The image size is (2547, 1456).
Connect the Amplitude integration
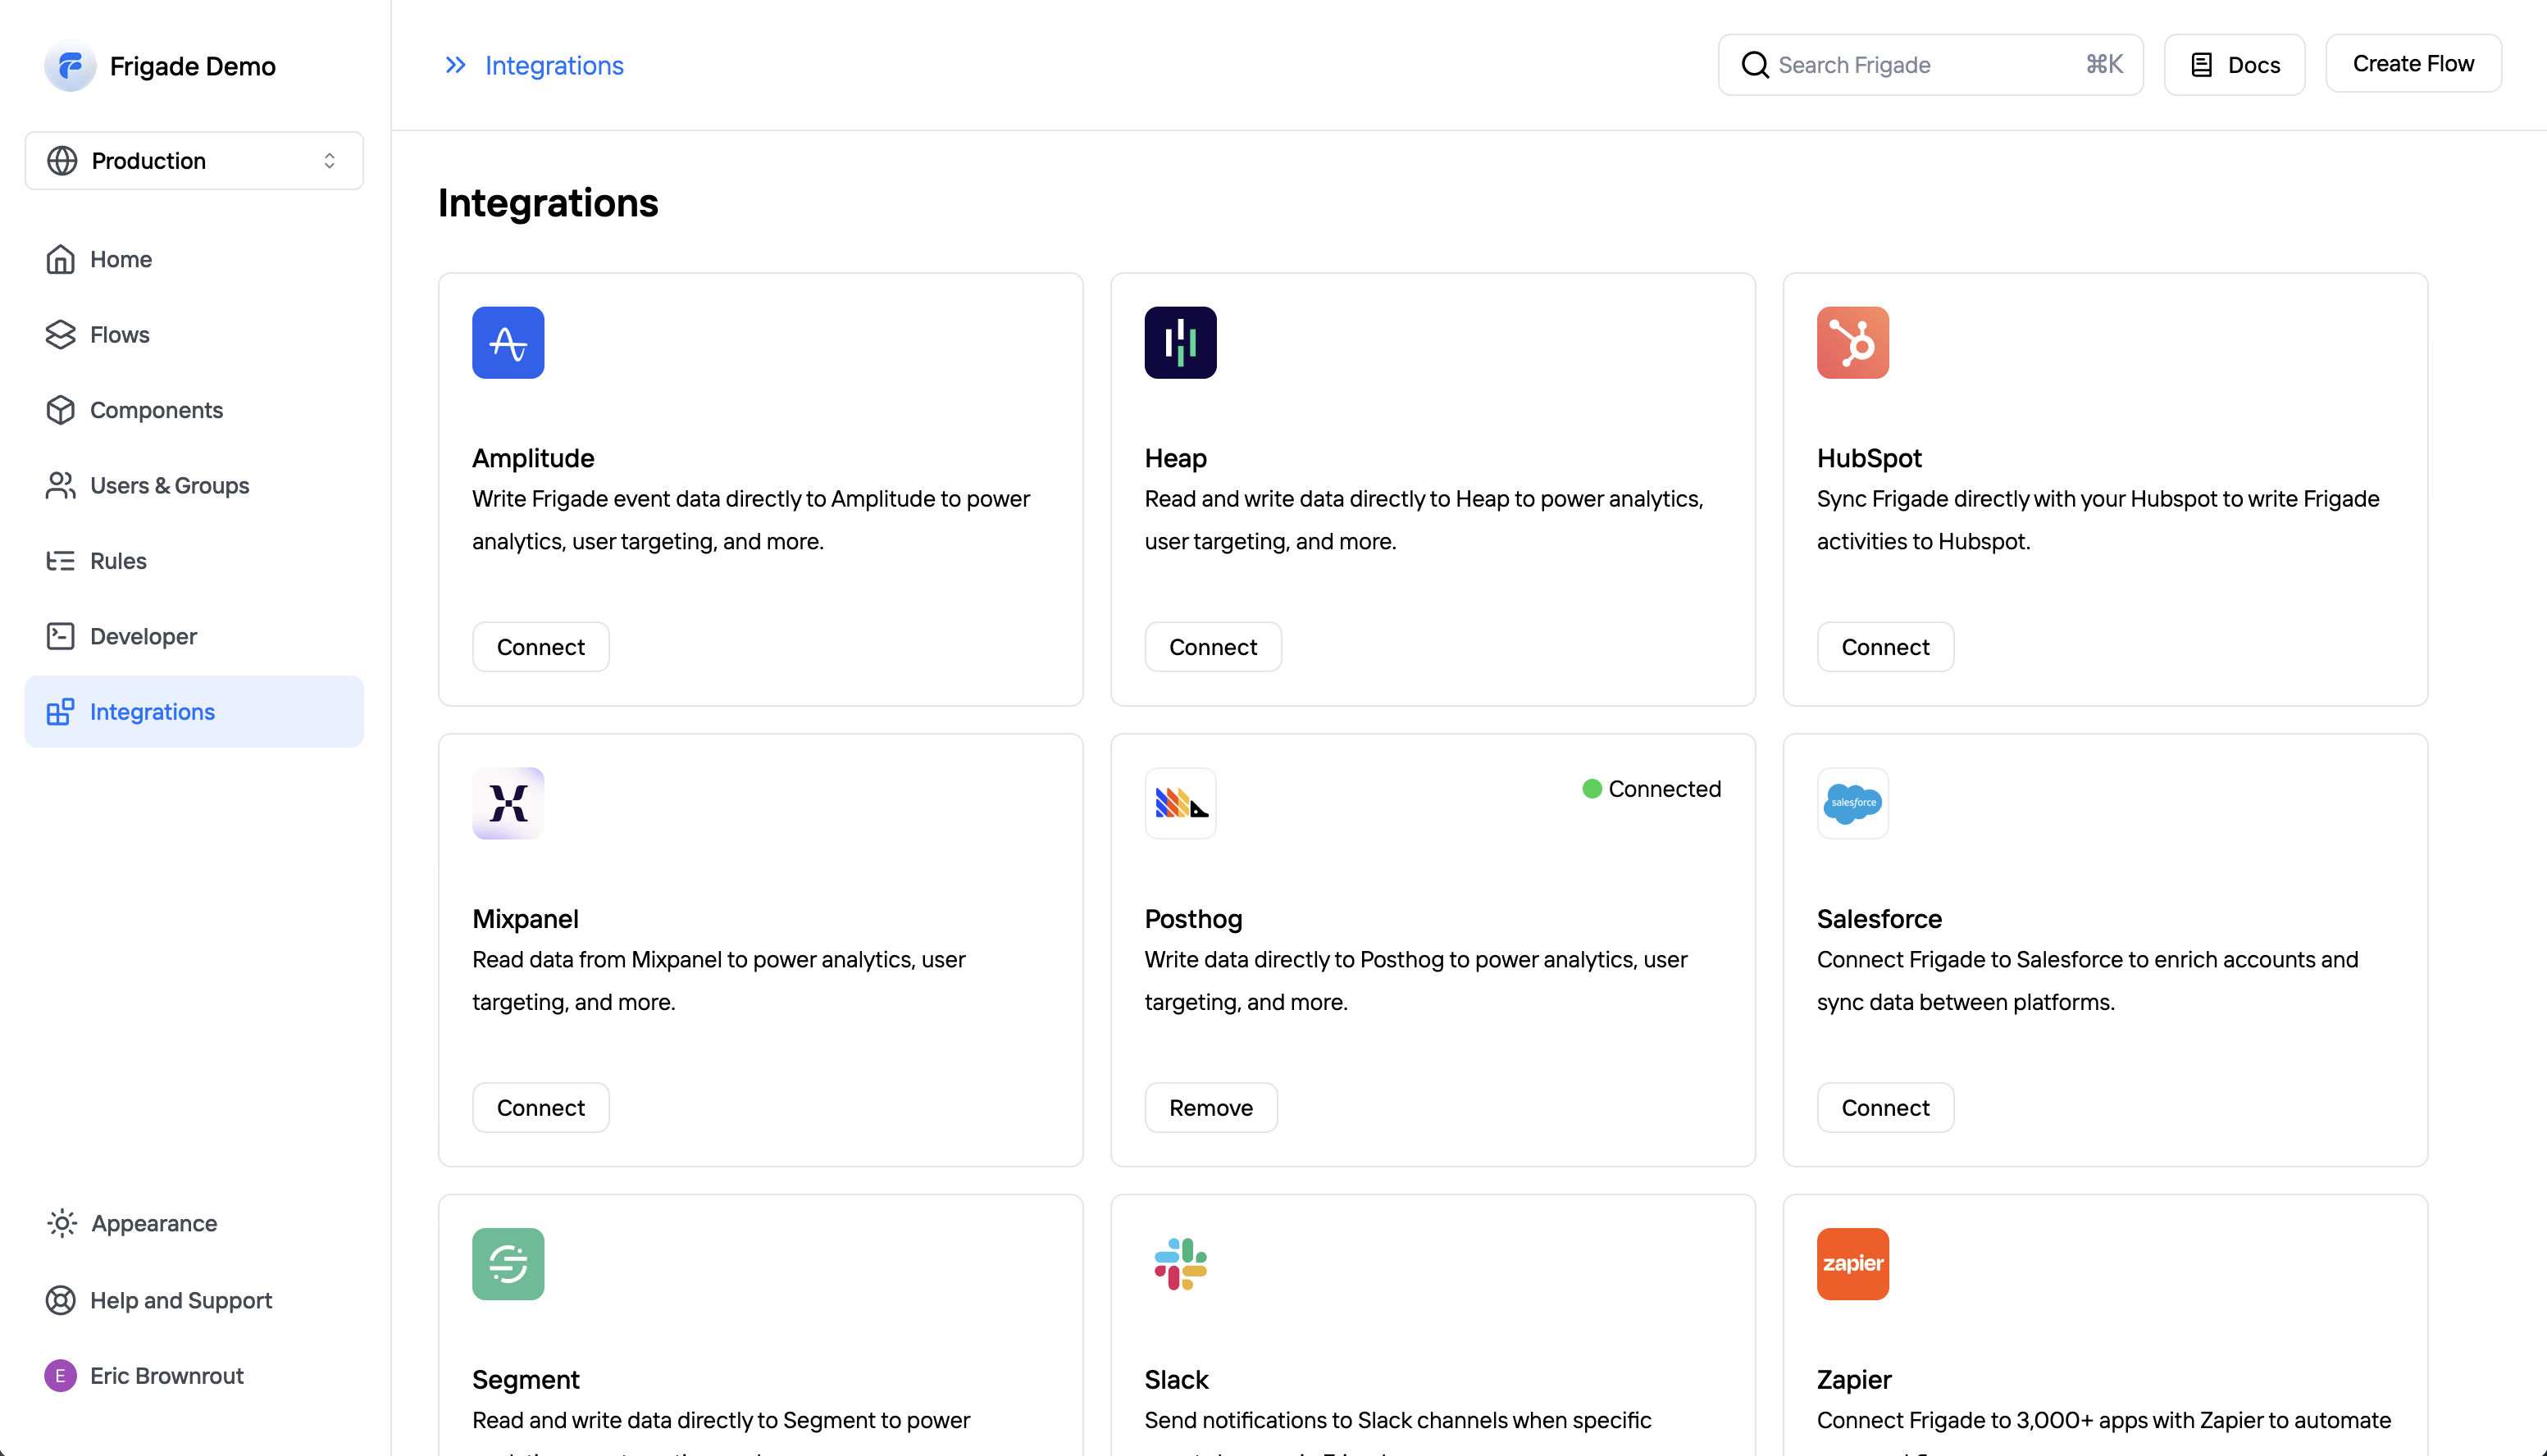tap(540, 647)
